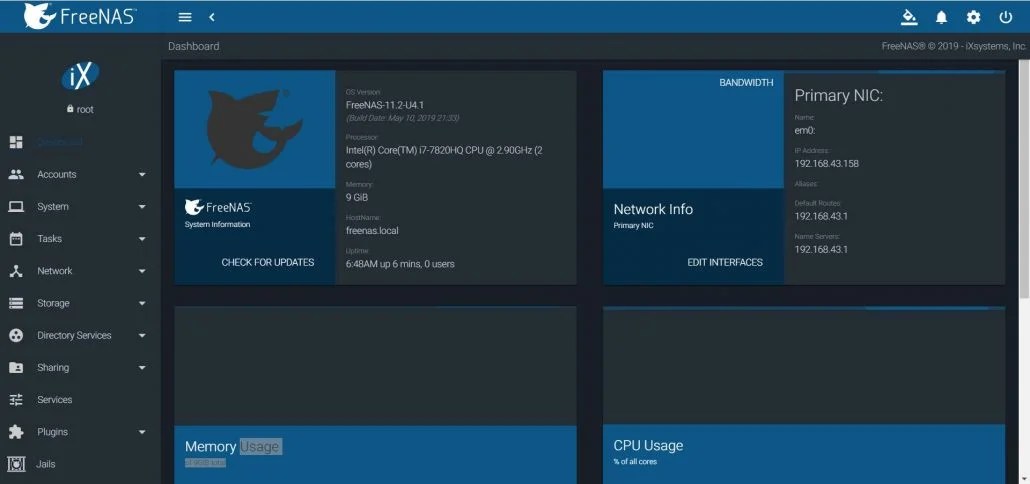Click the Plugins puzzle icon
This screenshot has width=1030, height=484.
click(16, 431)
